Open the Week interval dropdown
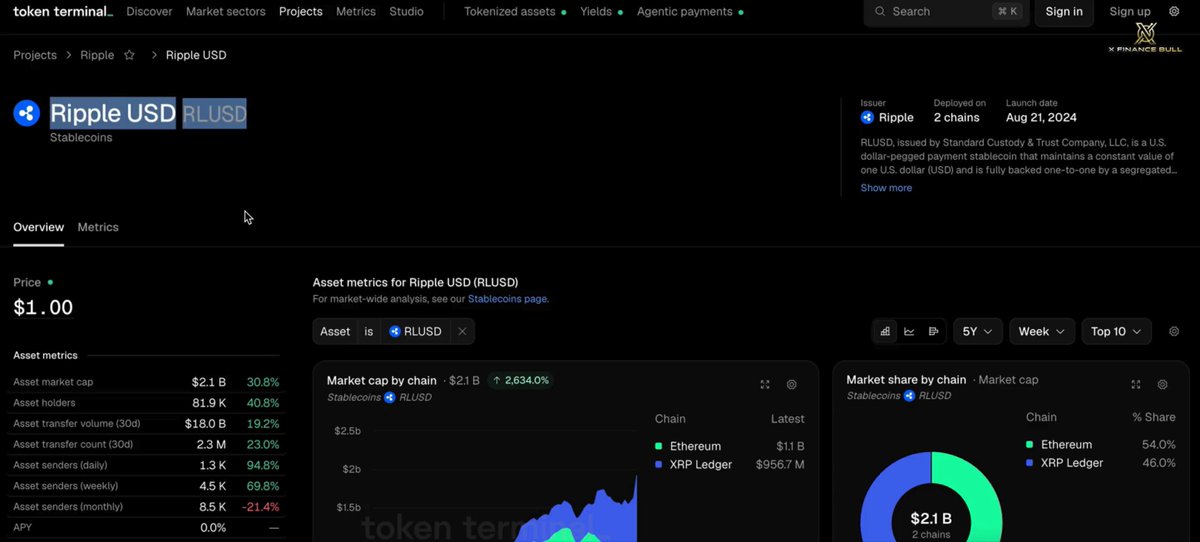The height and width of the screenshot is (542, 1200). (x=1042, y=331)
